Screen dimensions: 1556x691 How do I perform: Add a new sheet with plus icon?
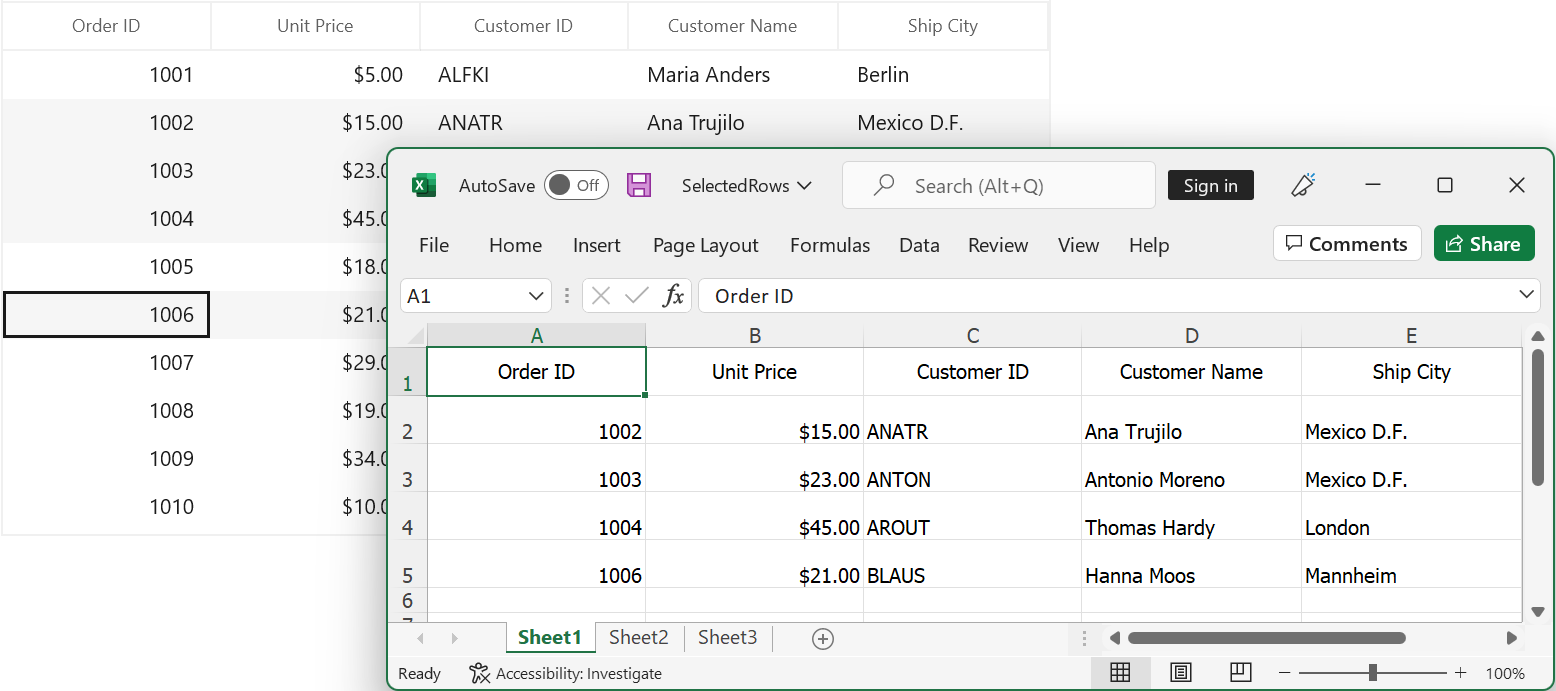pos(823,639)
